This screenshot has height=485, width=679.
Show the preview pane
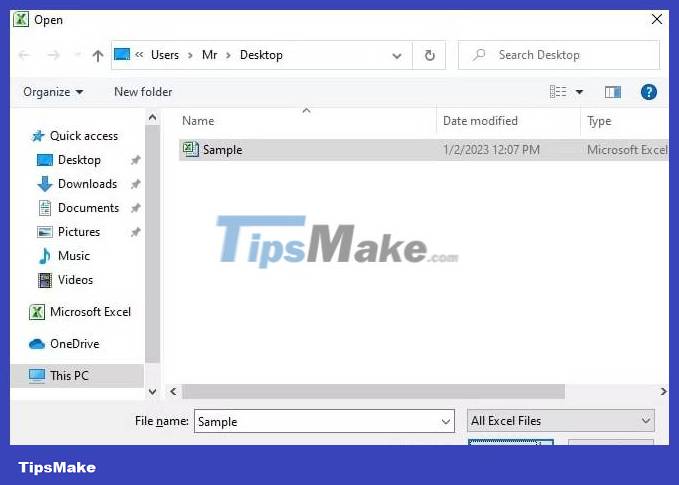(x=612, y=92)
